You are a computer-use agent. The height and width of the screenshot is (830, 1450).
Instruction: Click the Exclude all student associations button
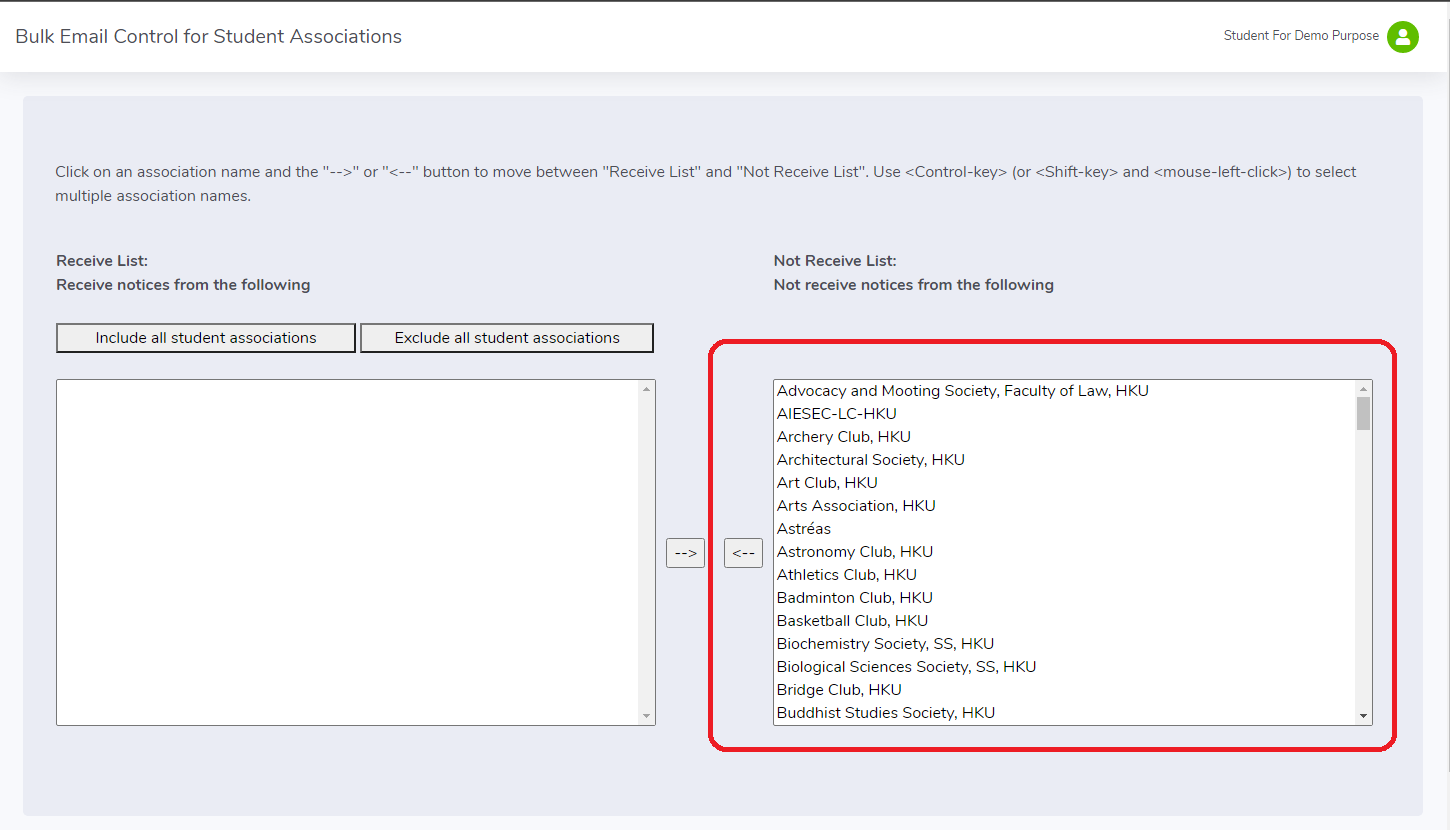(x=506, y=337)
